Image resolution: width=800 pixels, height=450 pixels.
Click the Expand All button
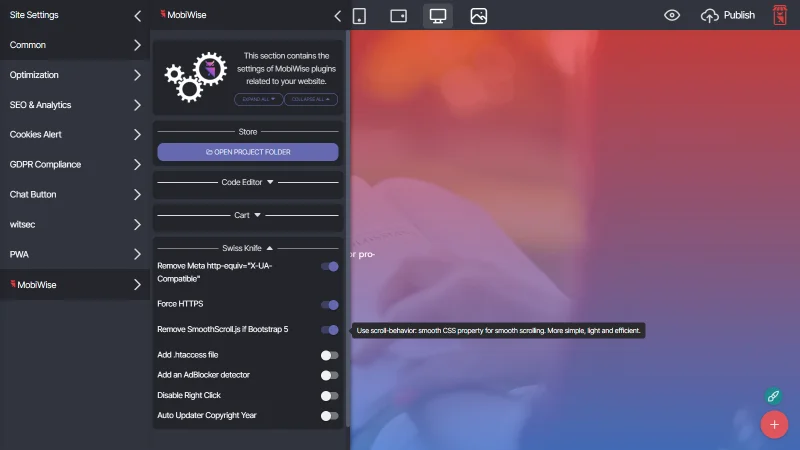pyautogui.click(x=259, y=99)
